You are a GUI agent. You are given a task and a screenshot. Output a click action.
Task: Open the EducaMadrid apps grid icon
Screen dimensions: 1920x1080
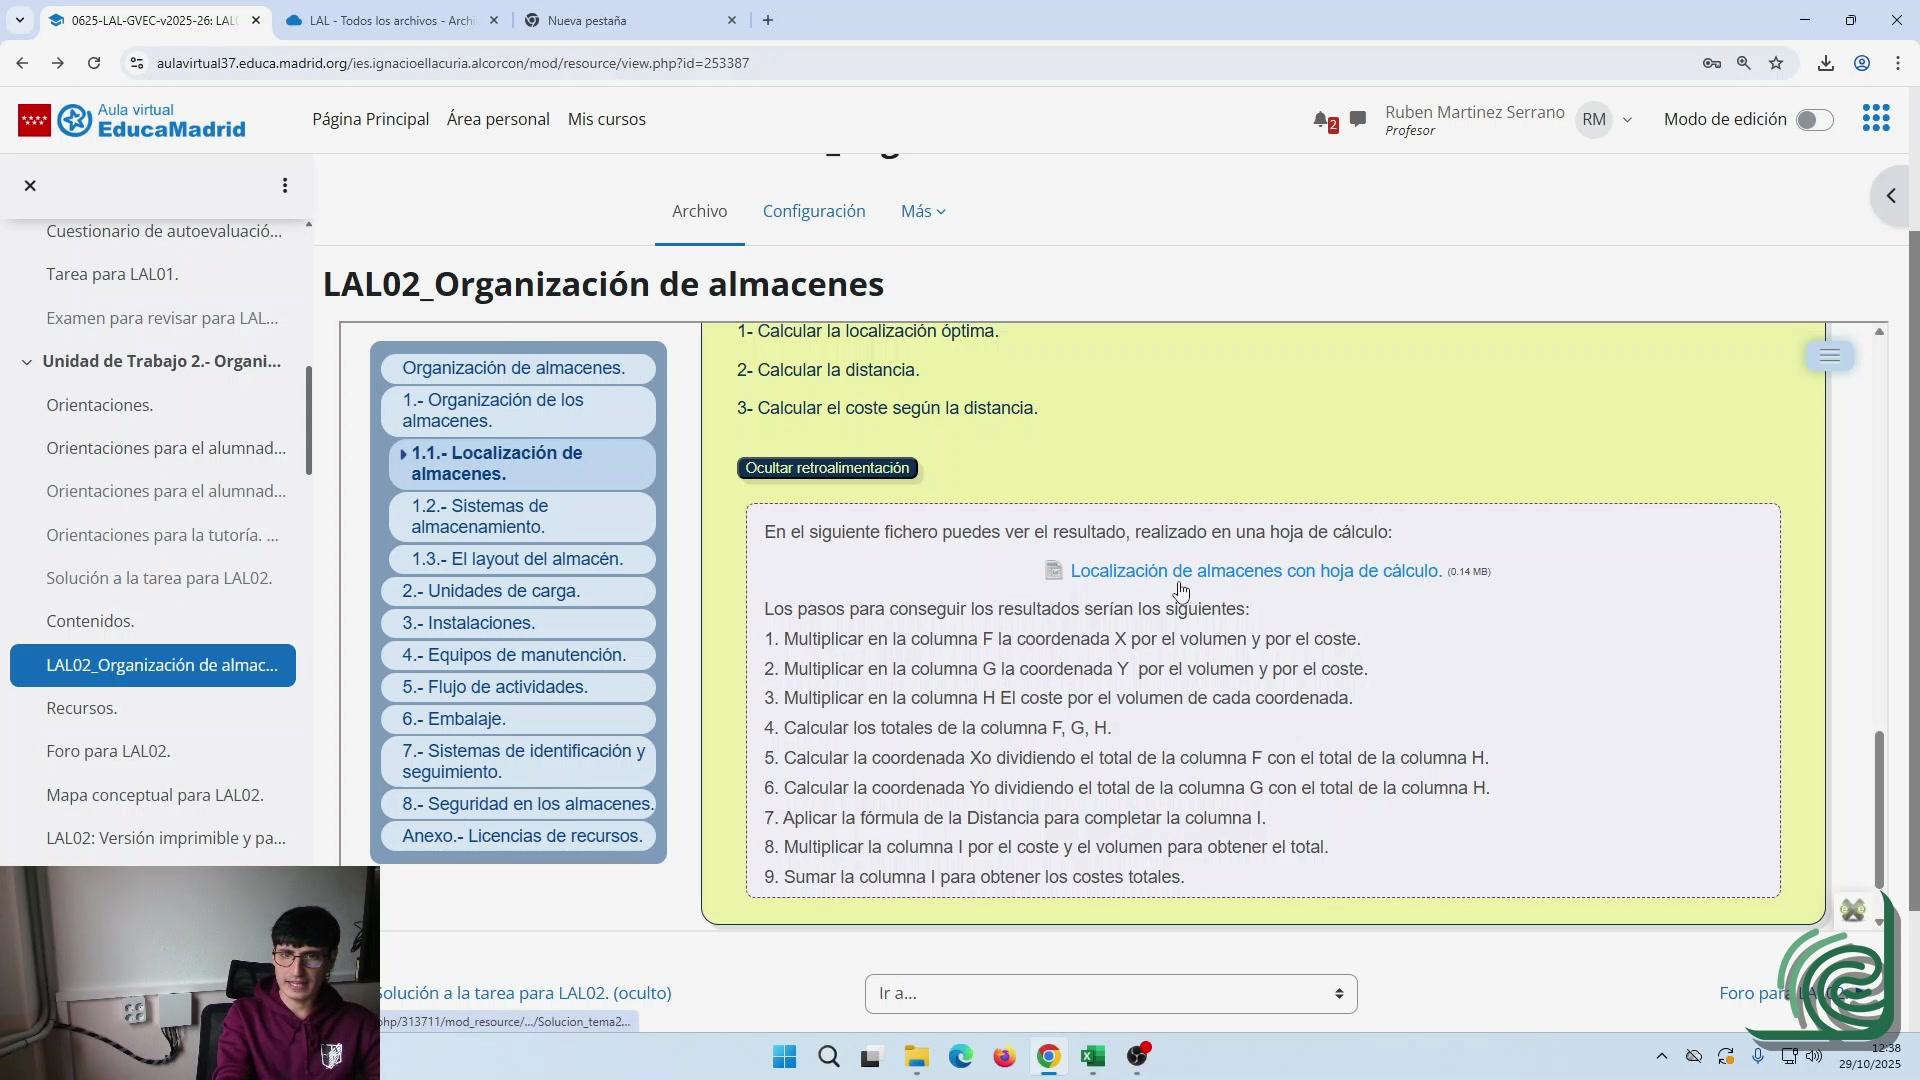[x=1876, y=119]
